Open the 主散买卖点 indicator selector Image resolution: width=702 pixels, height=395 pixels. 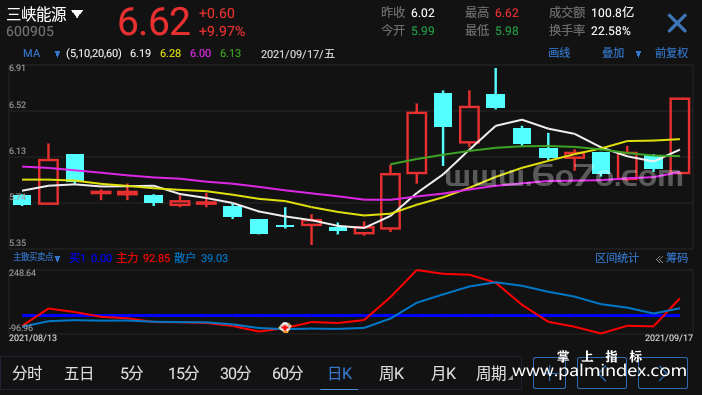[37, 258]
